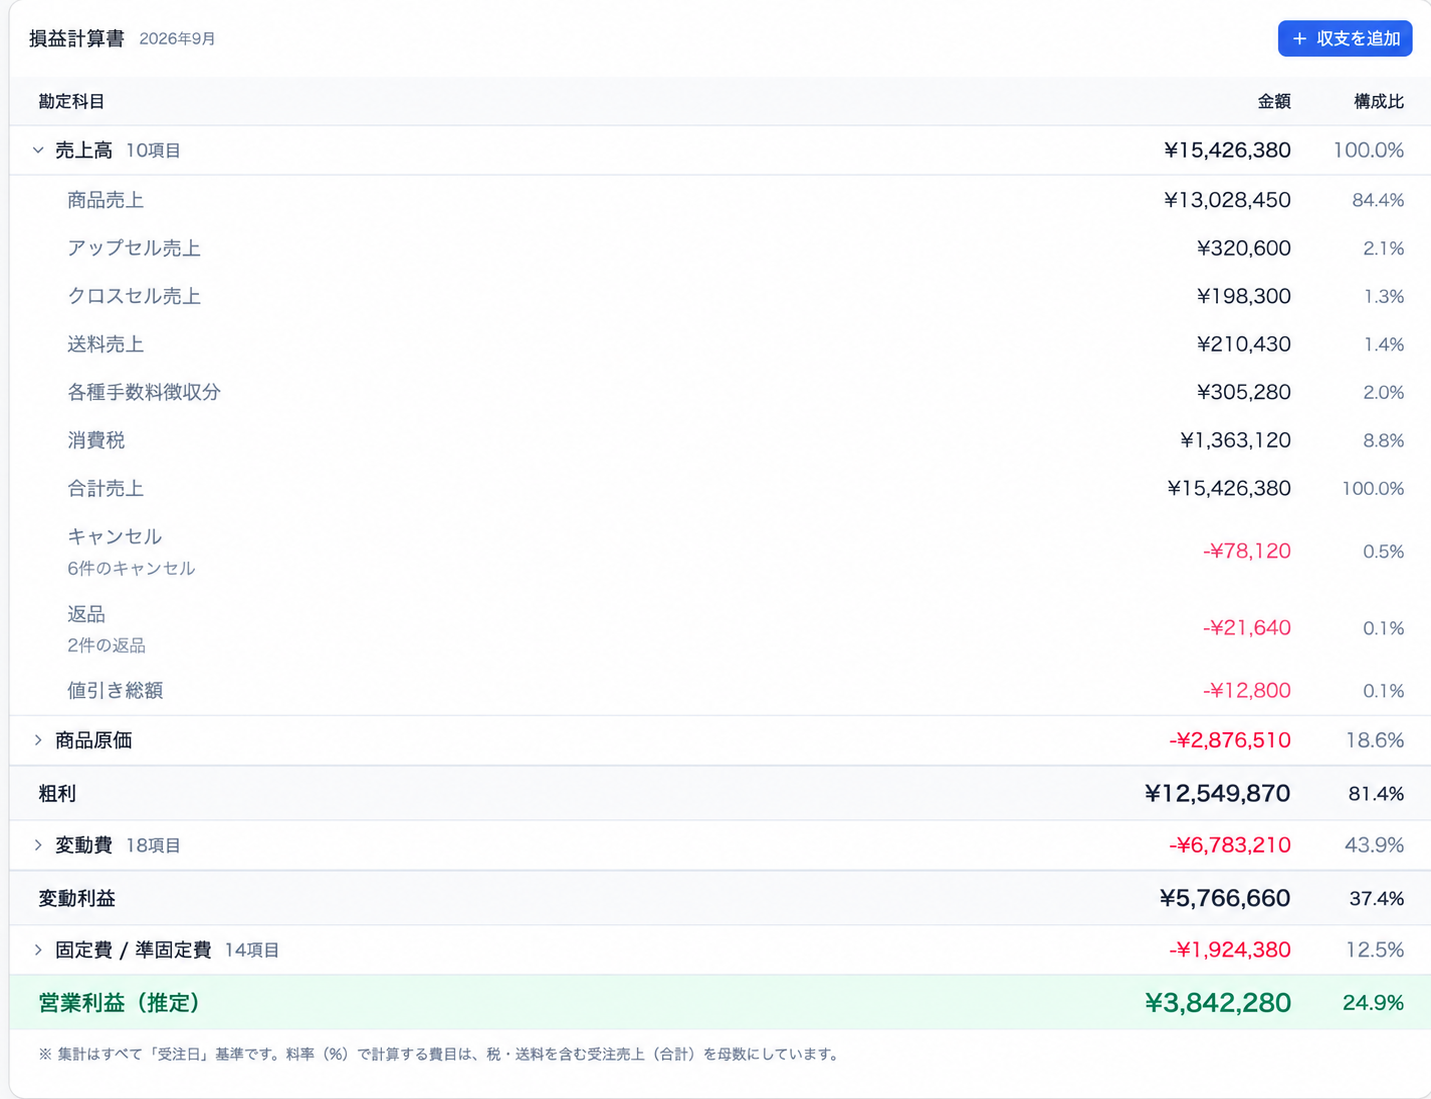Click the ¥12,549,870 粗利 amount

coord(1217,793)
